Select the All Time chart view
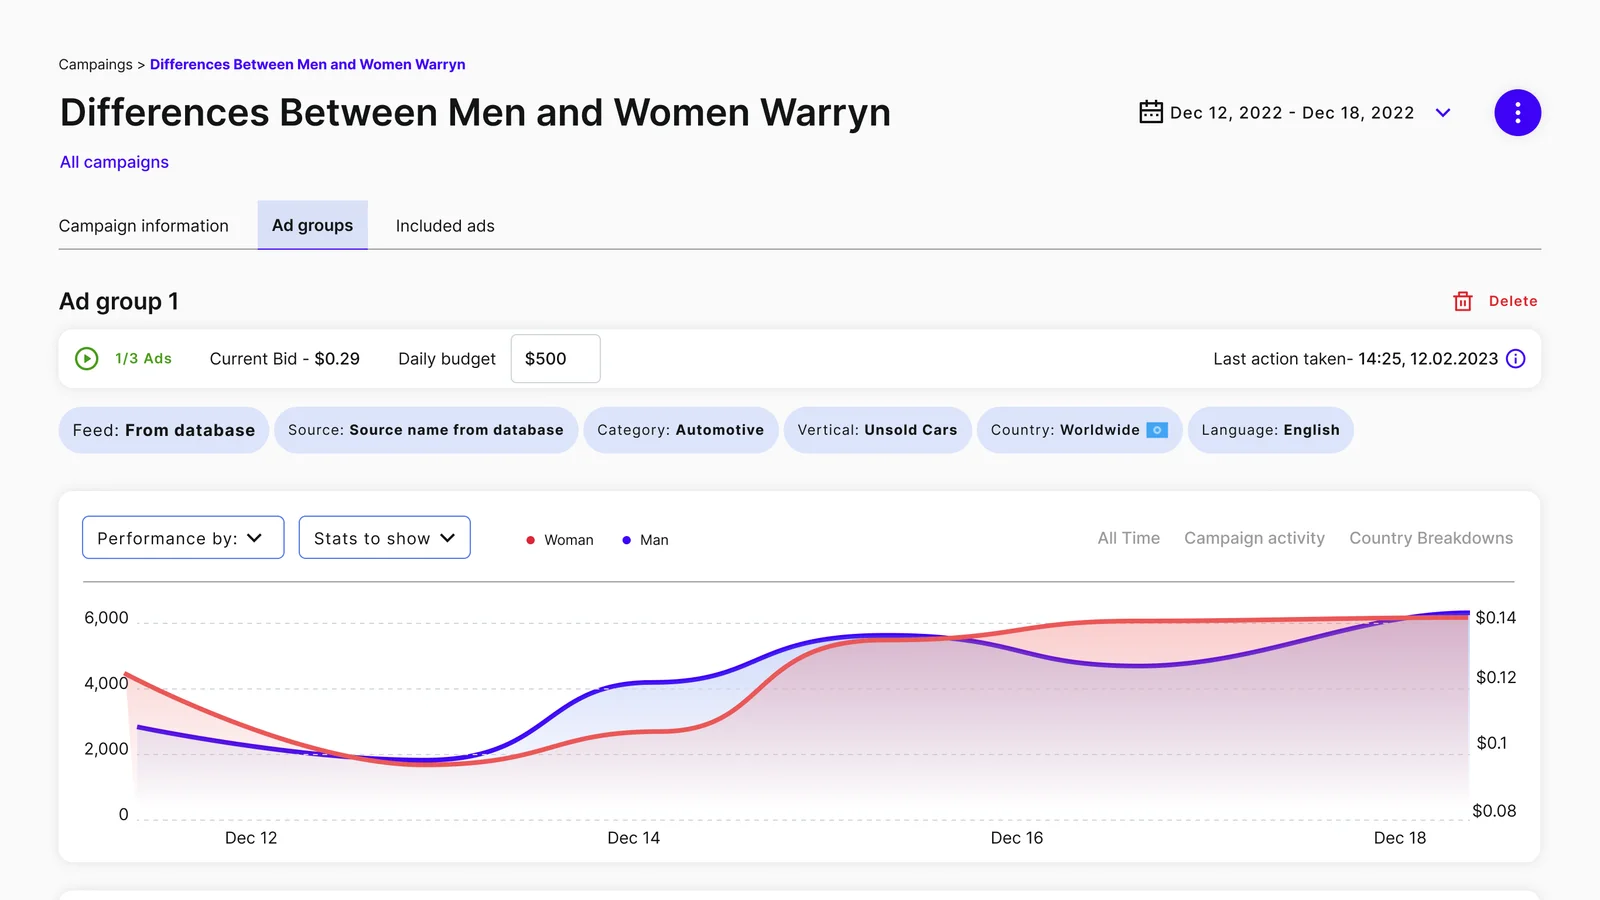This screenshot has width=1600, height=900. pos(1129,538)
